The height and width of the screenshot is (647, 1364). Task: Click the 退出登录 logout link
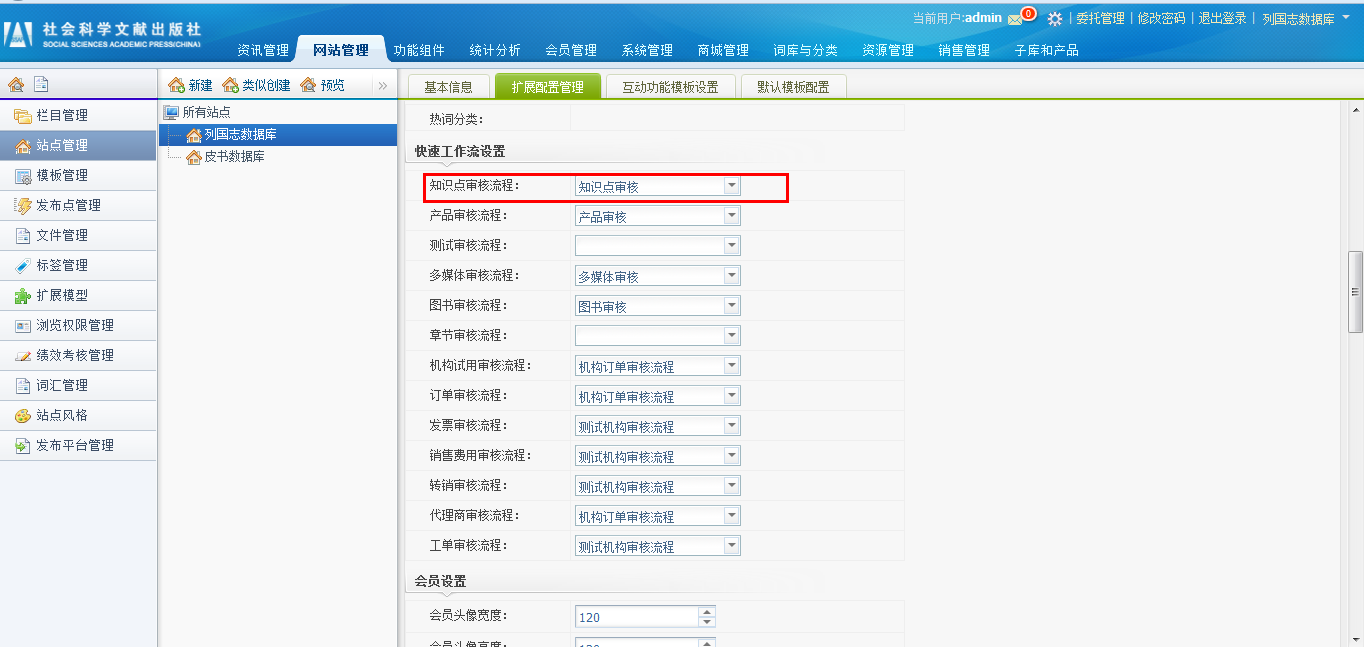(x=1222, y=19)
